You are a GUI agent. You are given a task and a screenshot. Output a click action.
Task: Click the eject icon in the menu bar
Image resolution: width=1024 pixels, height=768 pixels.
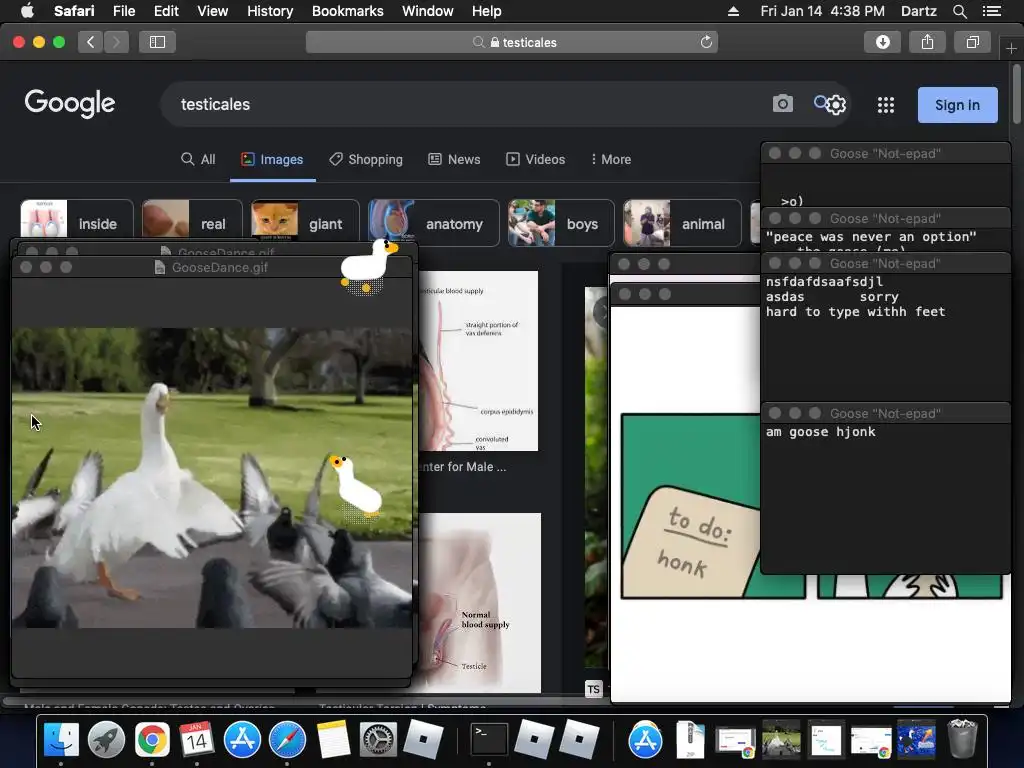733,11
